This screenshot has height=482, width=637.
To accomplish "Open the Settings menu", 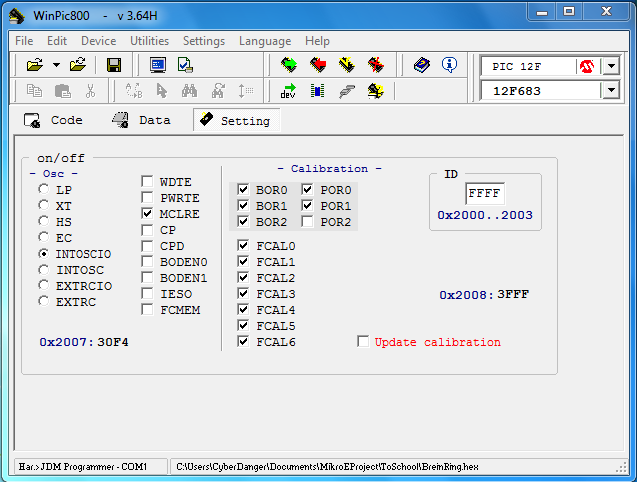I will coord(204,41).
